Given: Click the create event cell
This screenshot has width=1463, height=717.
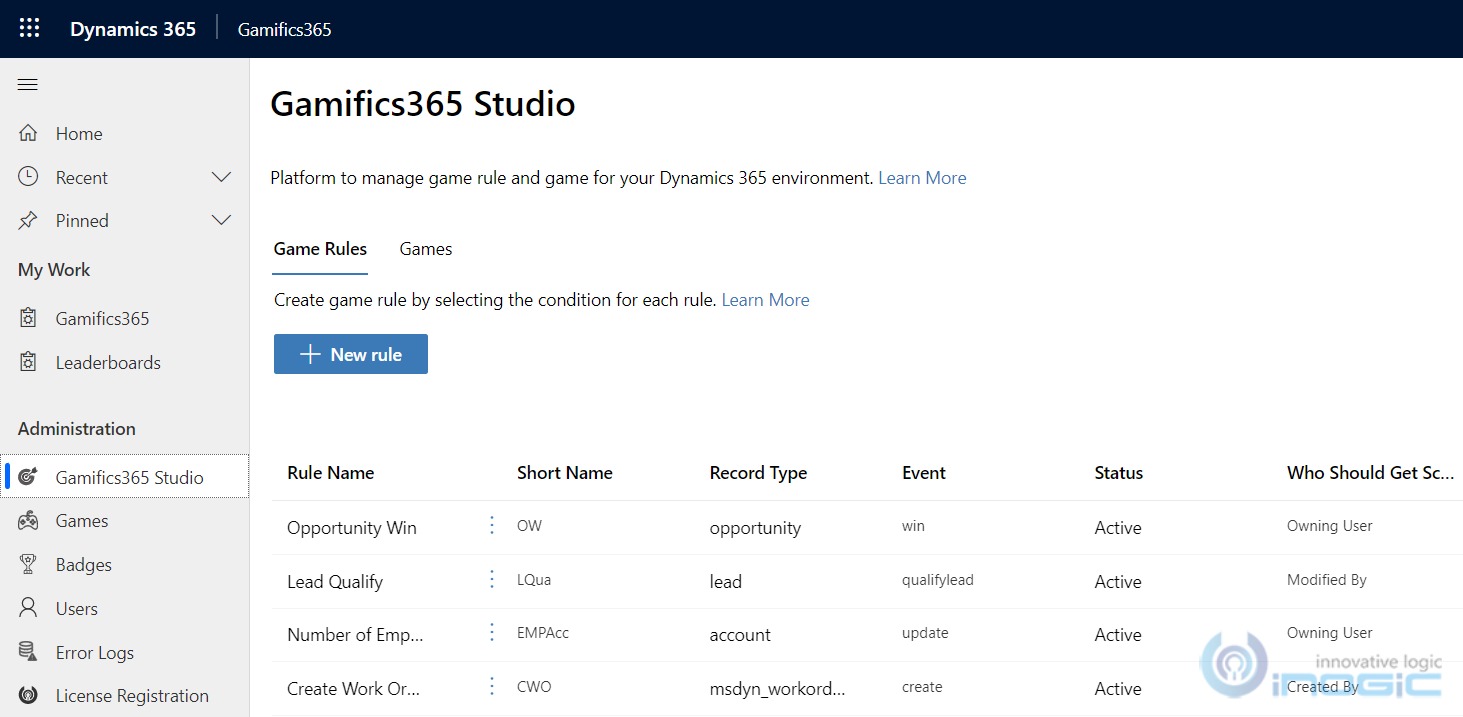Looking at the screenshot, I should [922, 687].
